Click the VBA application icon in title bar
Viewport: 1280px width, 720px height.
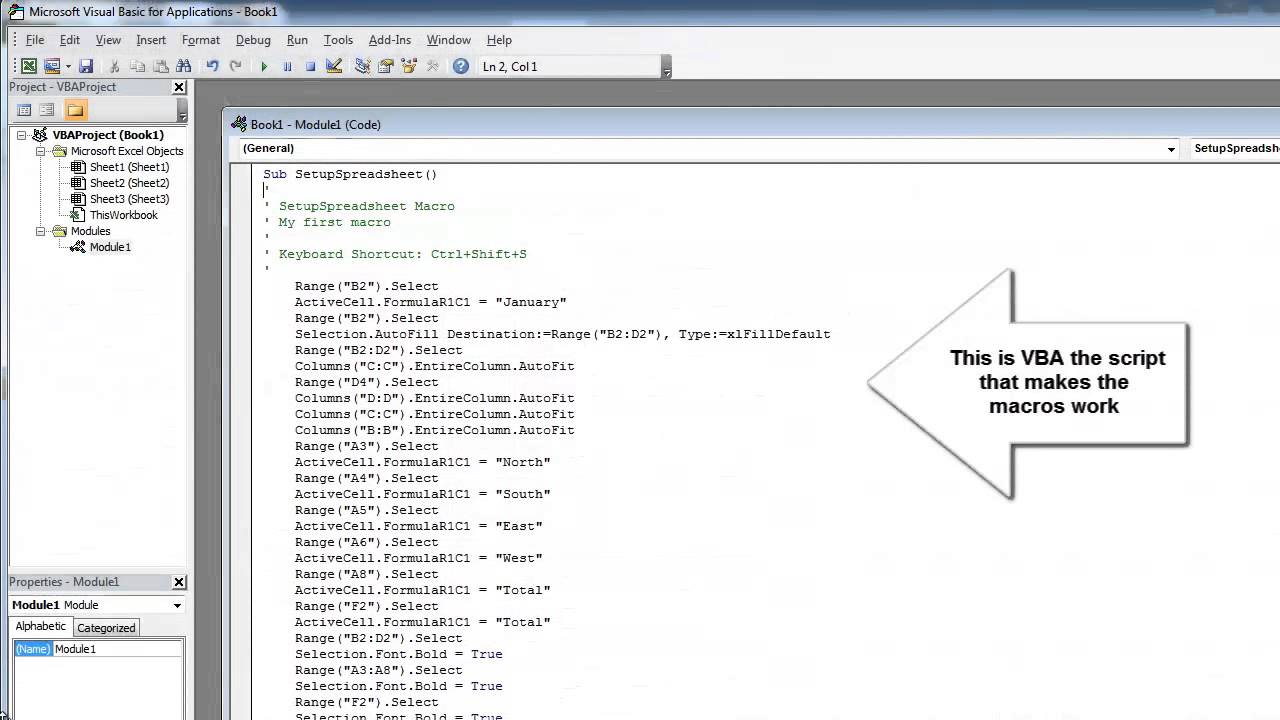click(x=15, y=12)
